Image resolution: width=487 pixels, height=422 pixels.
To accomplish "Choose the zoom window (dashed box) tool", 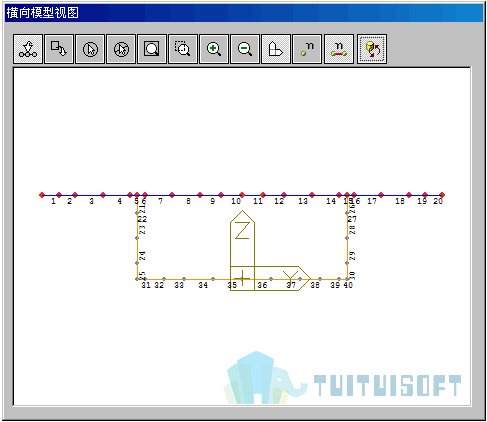I will tap(183, 49).
